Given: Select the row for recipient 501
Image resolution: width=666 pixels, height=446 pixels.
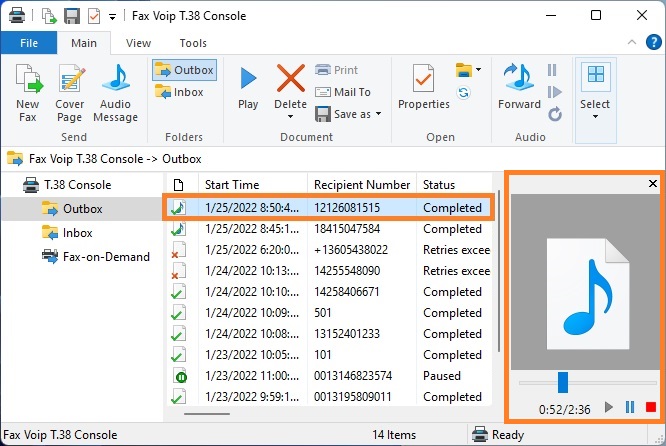Looking at the screenshot, I should (x=328, y=313).
